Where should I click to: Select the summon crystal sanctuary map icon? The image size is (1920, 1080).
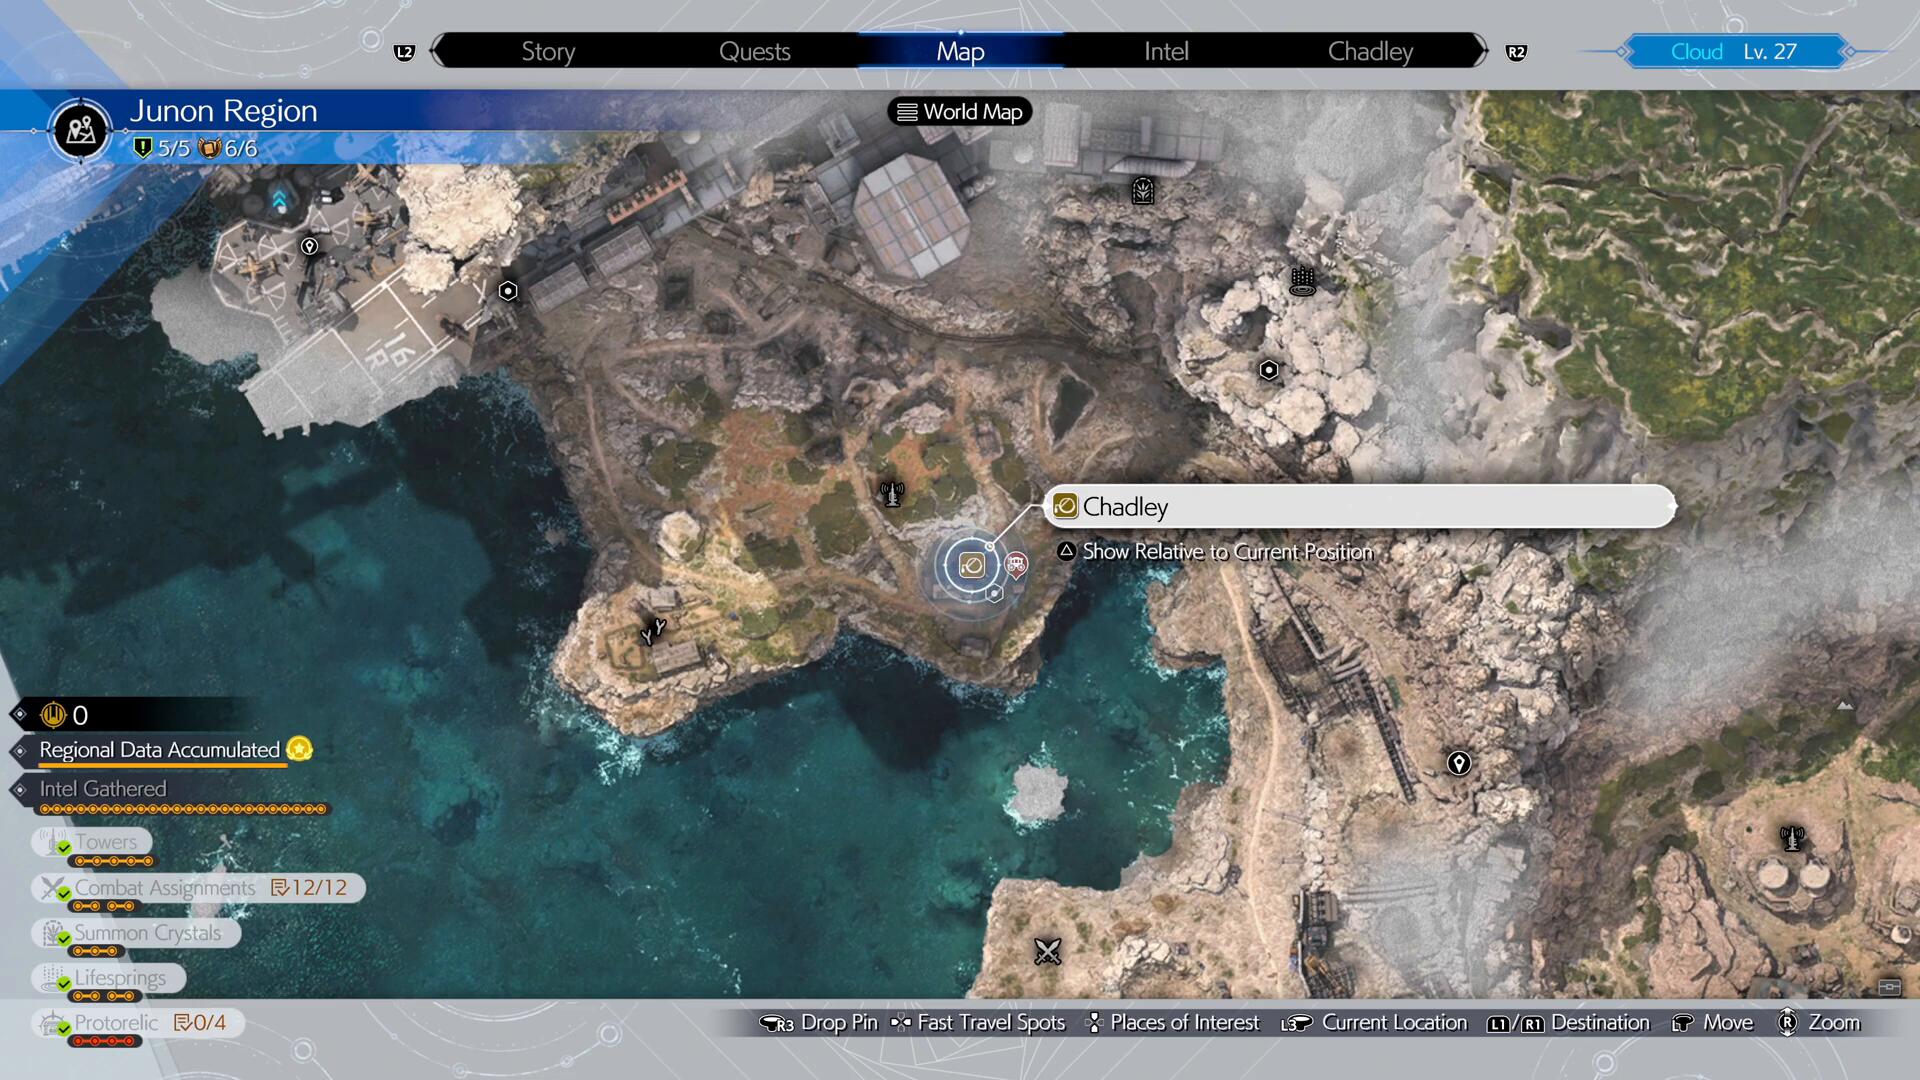tap(1143, 190)
